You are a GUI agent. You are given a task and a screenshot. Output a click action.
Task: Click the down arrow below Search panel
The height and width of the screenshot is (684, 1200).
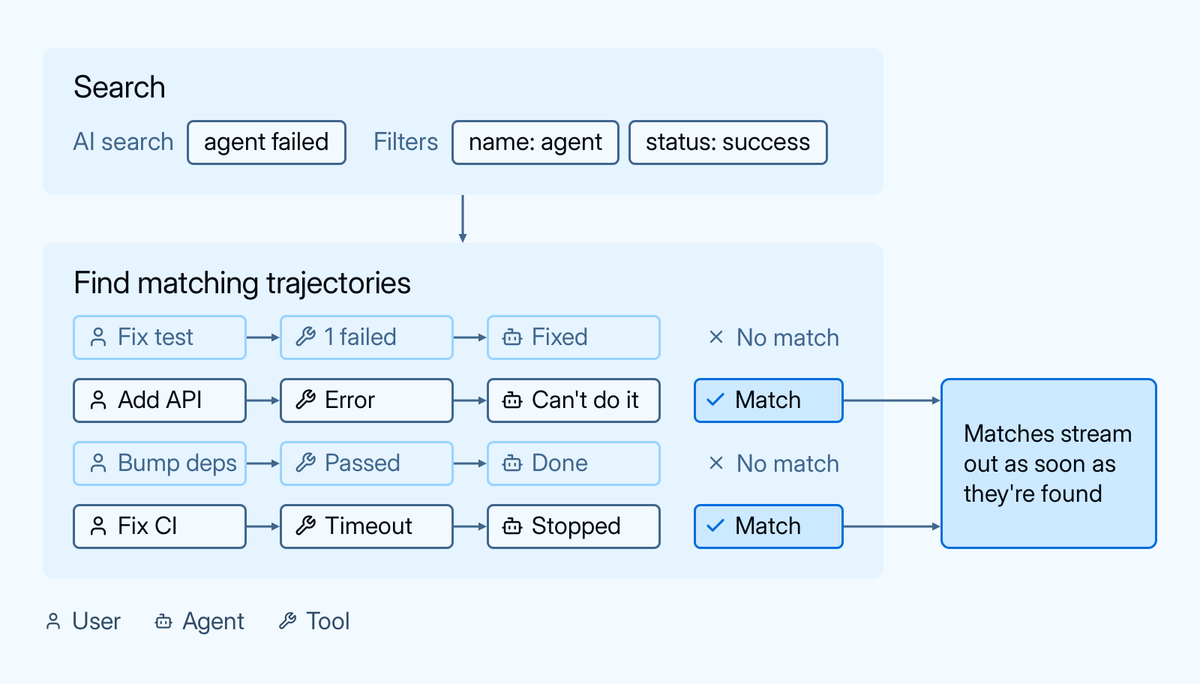[462, 219]
